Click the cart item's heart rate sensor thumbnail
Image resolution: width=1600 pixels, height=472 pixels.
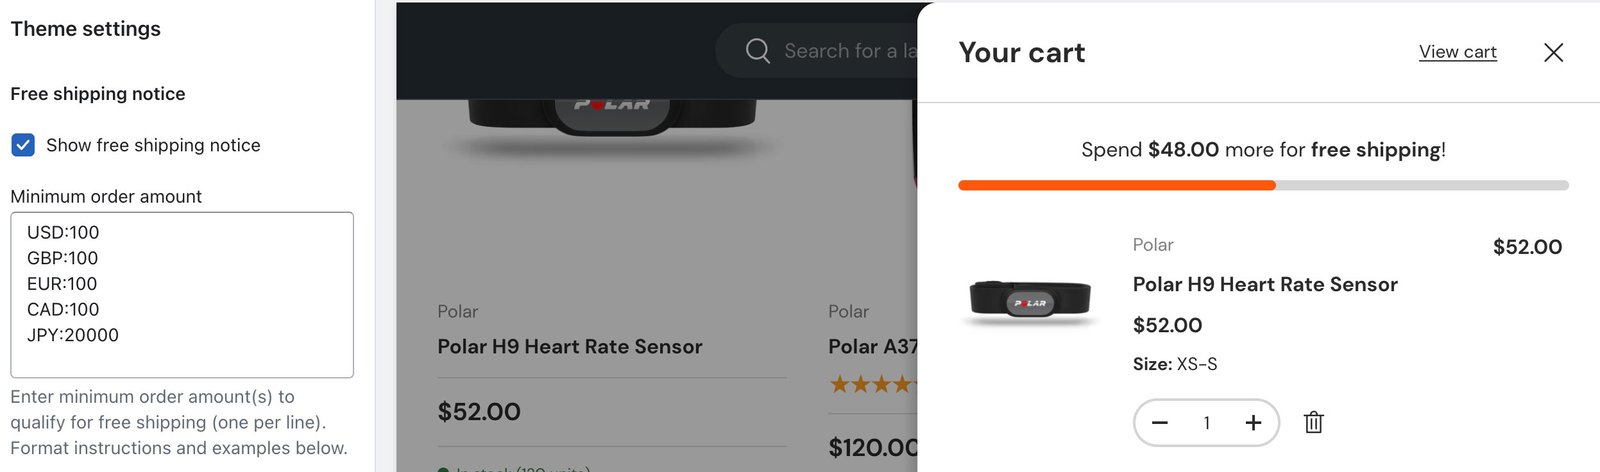coord(1030,301)
